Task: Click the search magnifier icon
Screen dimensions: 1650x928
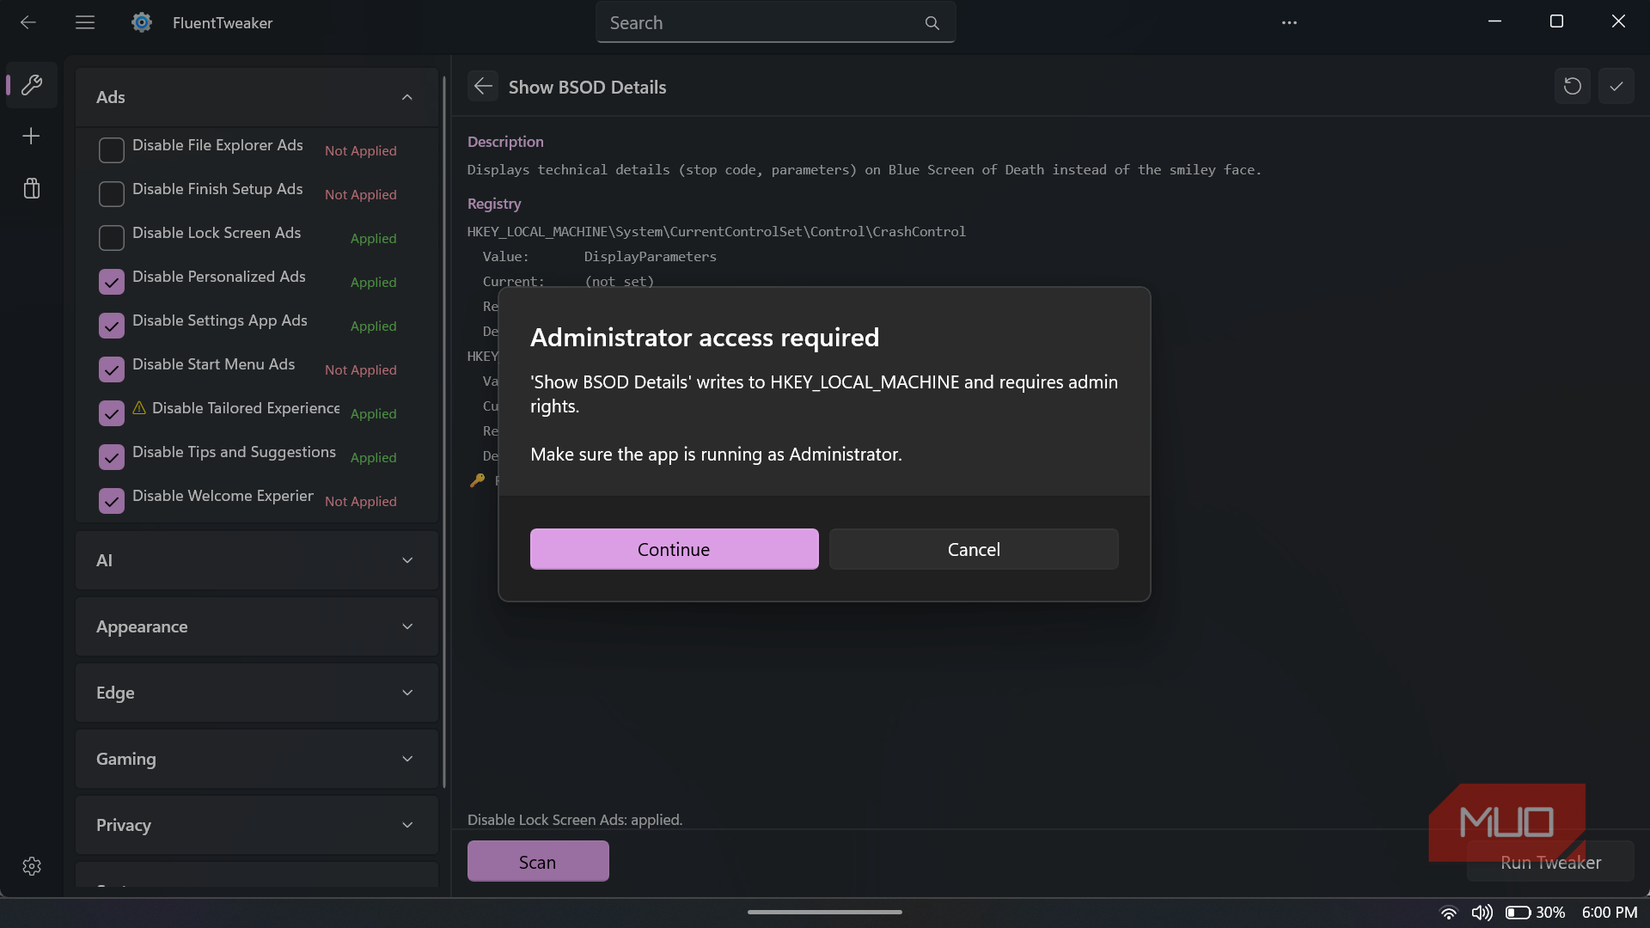Action: click(932, 23)
